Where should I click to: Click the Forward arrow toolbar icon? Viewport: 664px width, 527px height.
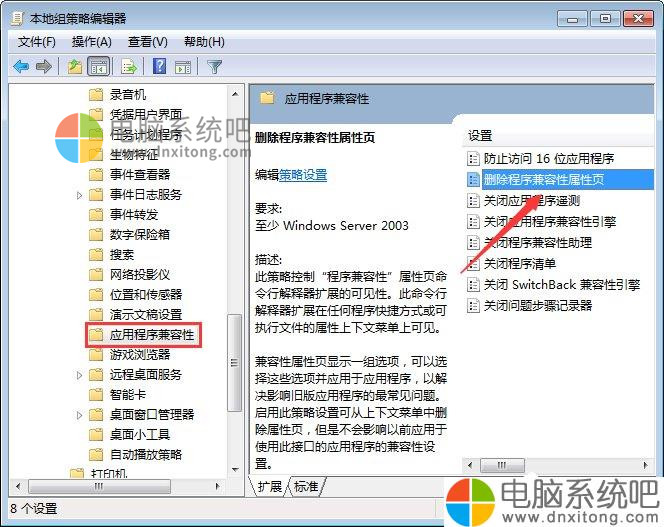[44, 67]
